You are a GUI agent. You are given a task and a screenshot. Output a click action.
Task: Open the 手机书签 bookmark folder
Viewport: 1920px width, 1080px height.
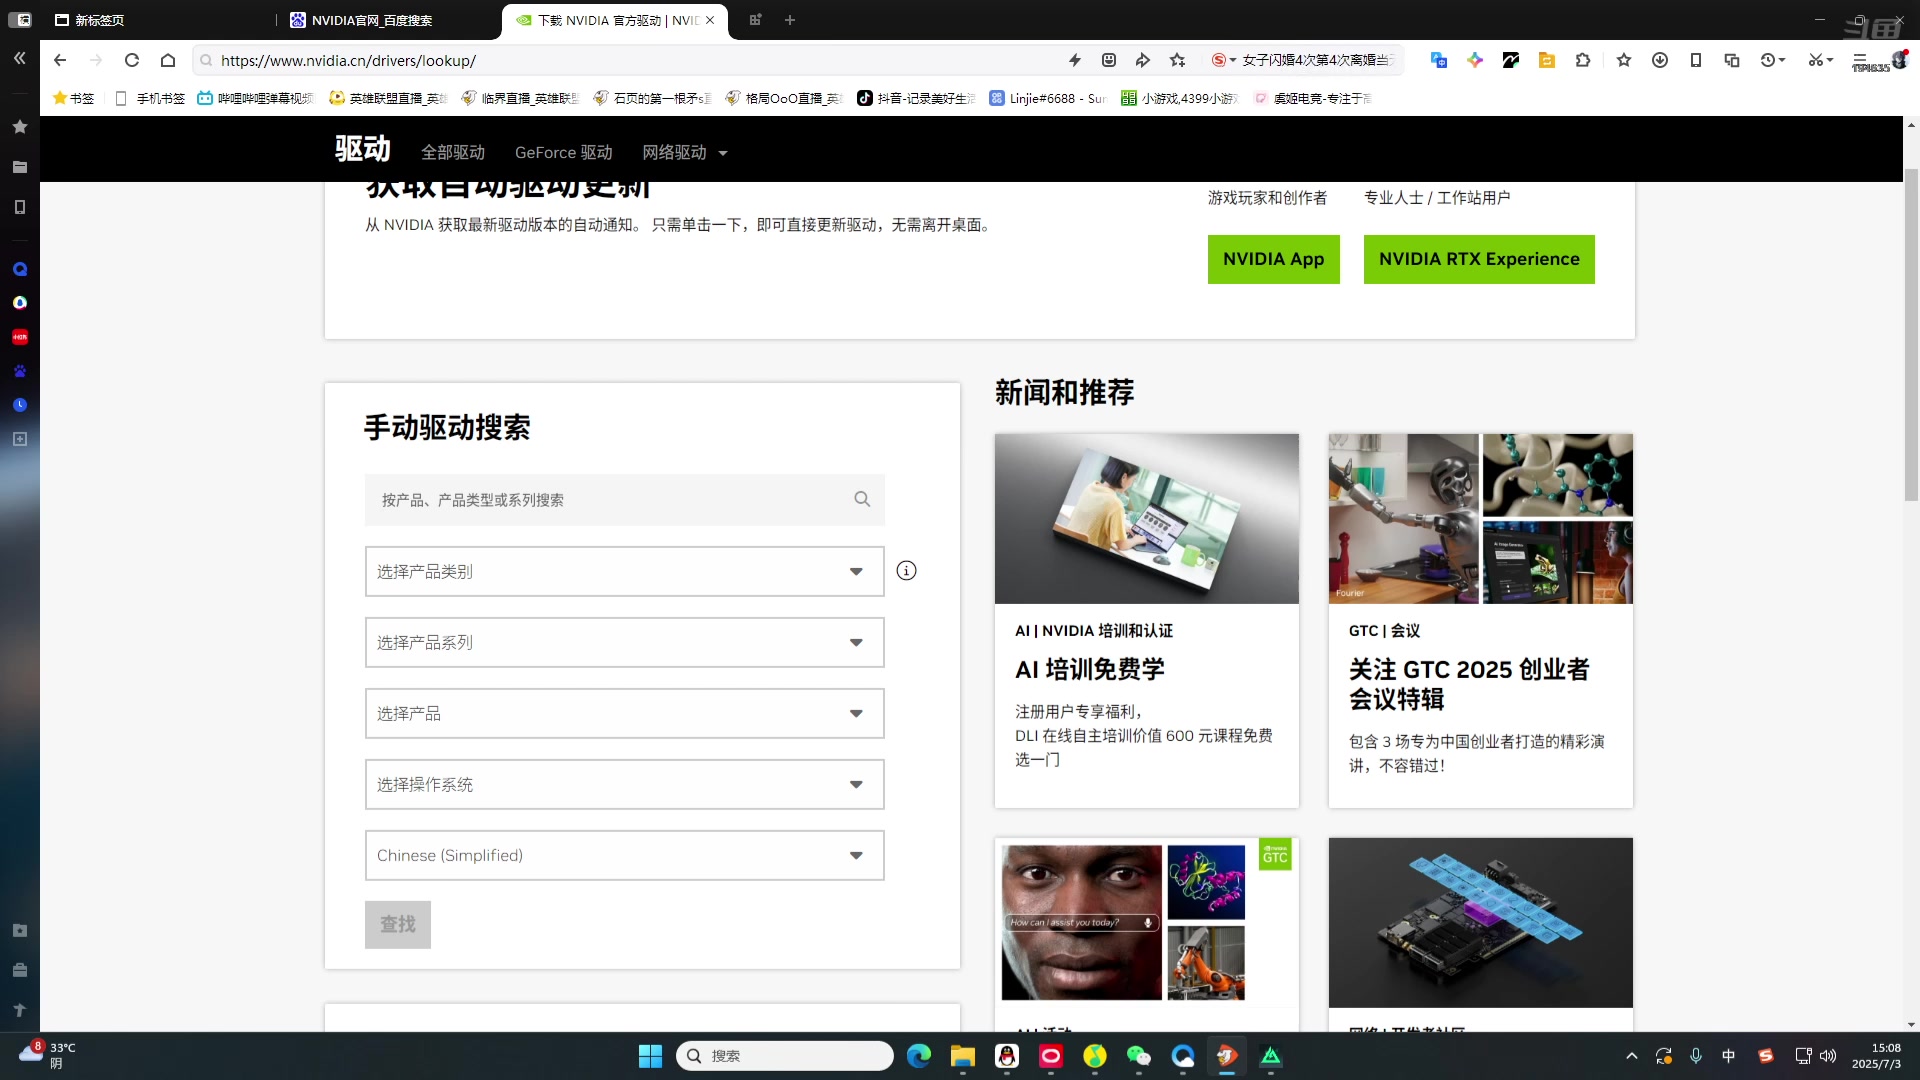[150, 98]
